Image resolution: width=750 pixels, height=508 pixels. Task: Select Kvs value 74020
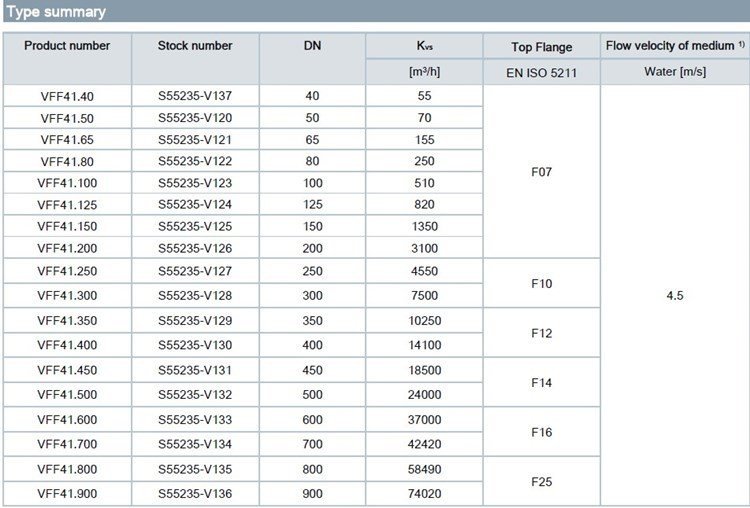(x=424, y=494)
